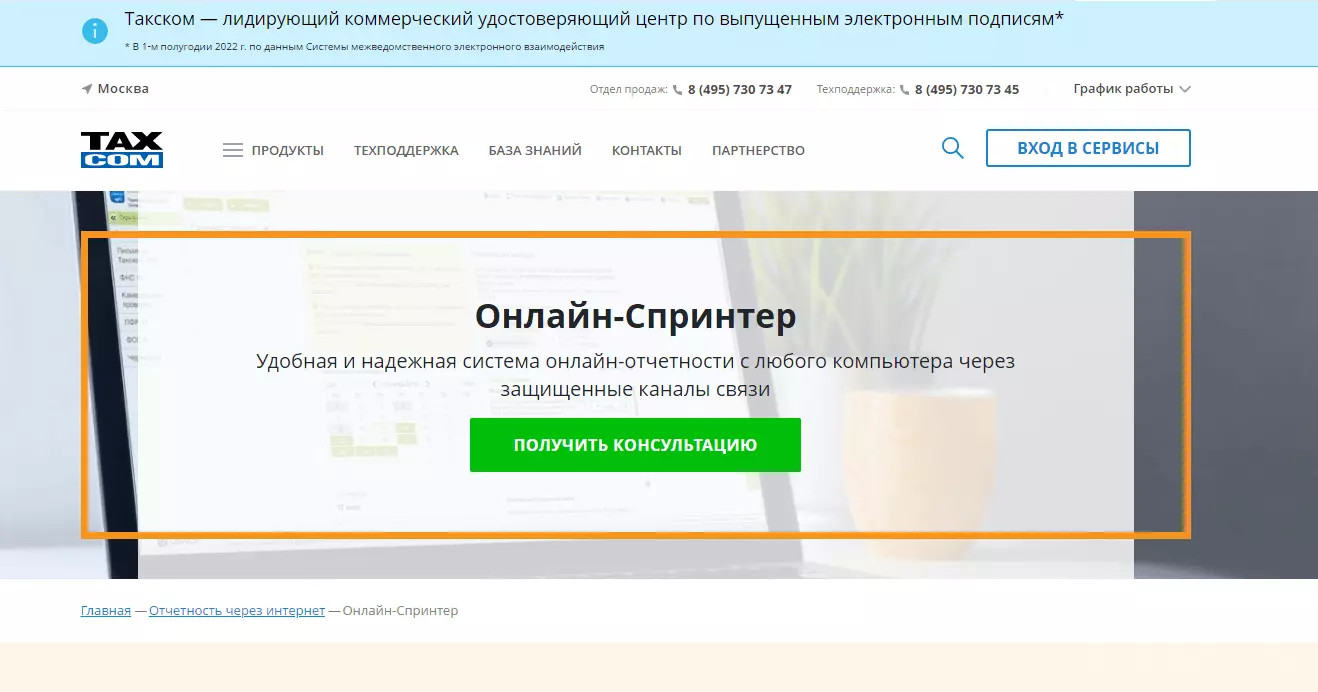Click the Получить консультацию green button
The width and height of the screenshot is (1318, 692).
point(635,445)
